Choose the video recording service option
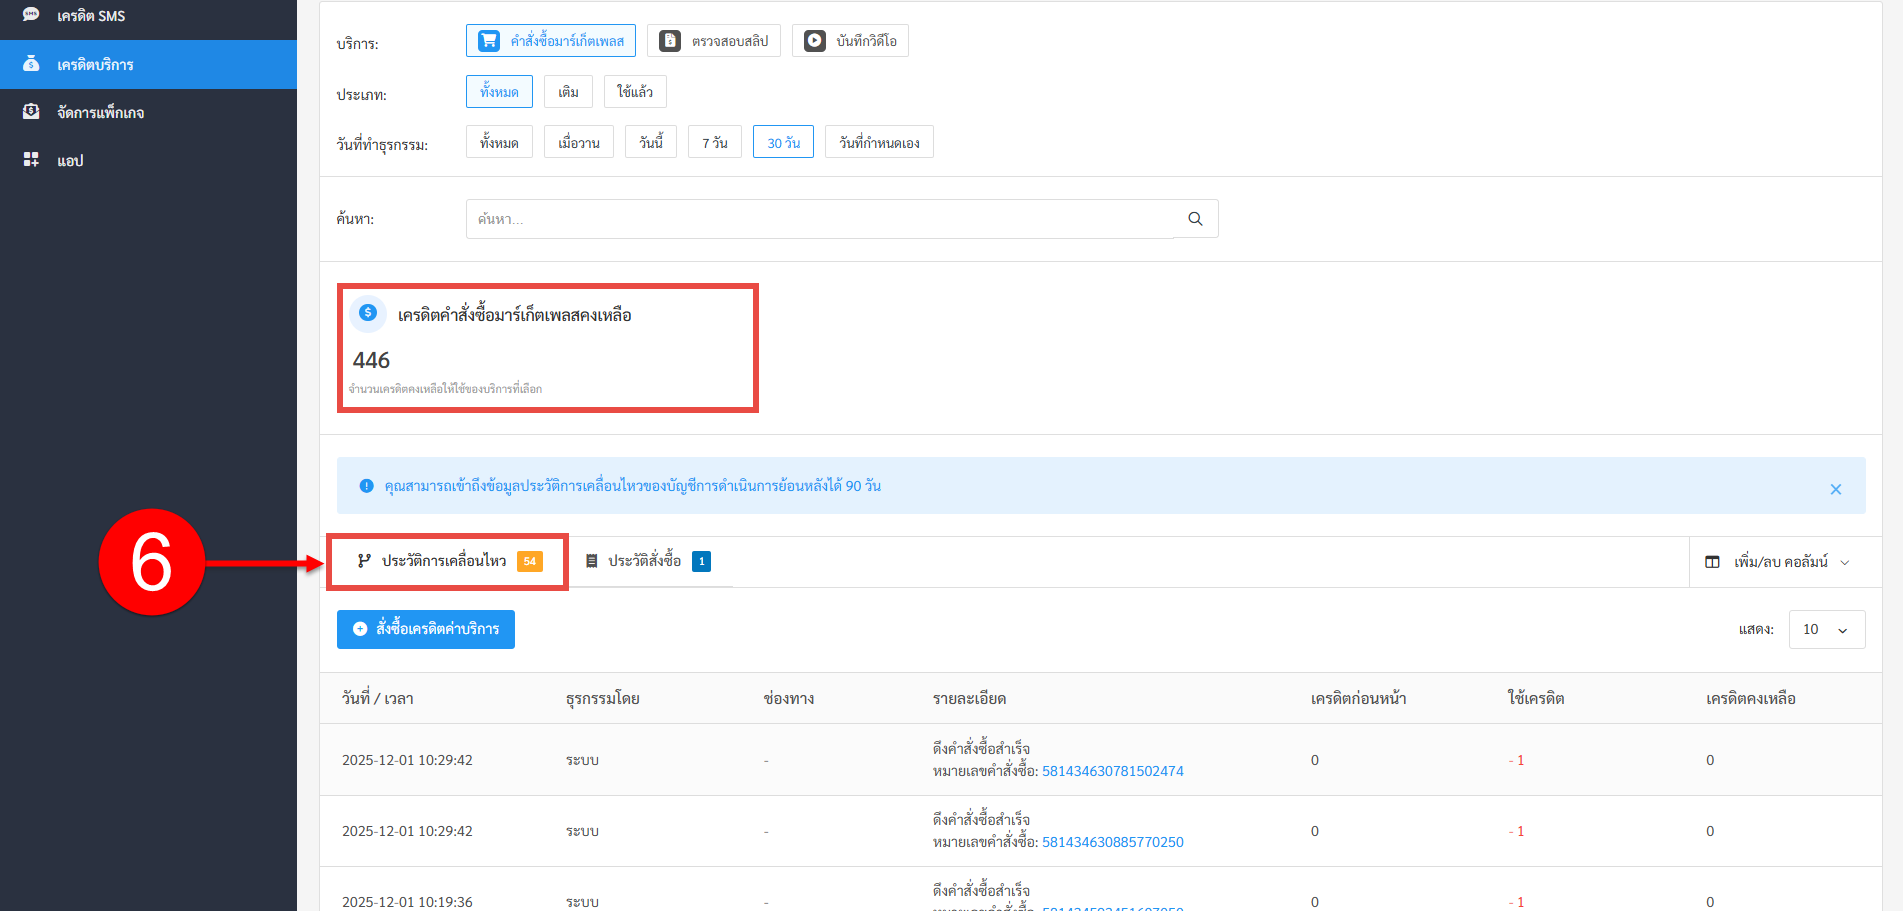This screenshot has height=911, width=1903. (x=850, y=41)
